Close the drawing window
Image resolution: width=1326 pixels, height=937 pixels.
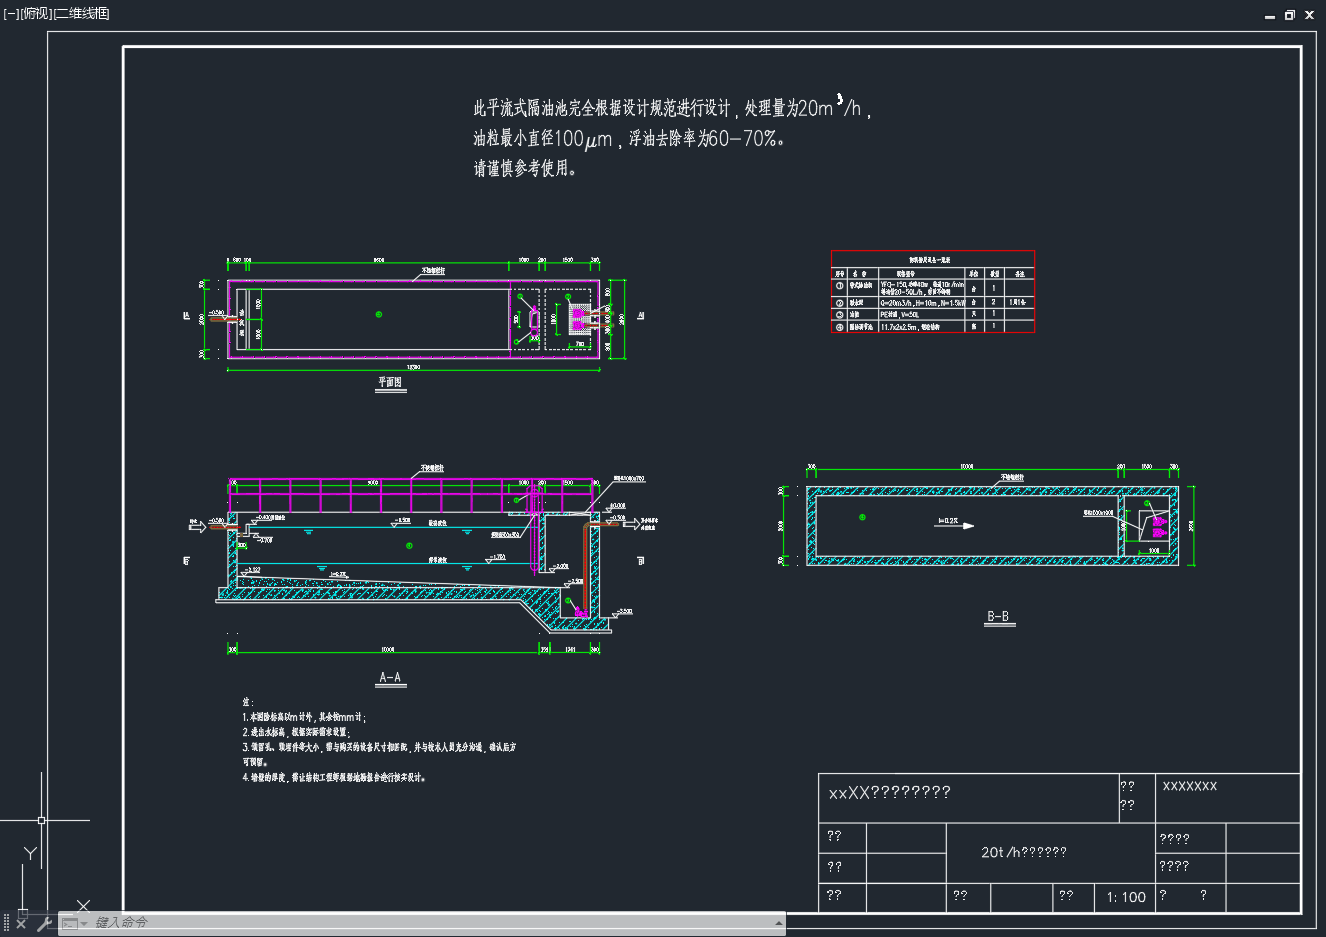coord(1309,15)
